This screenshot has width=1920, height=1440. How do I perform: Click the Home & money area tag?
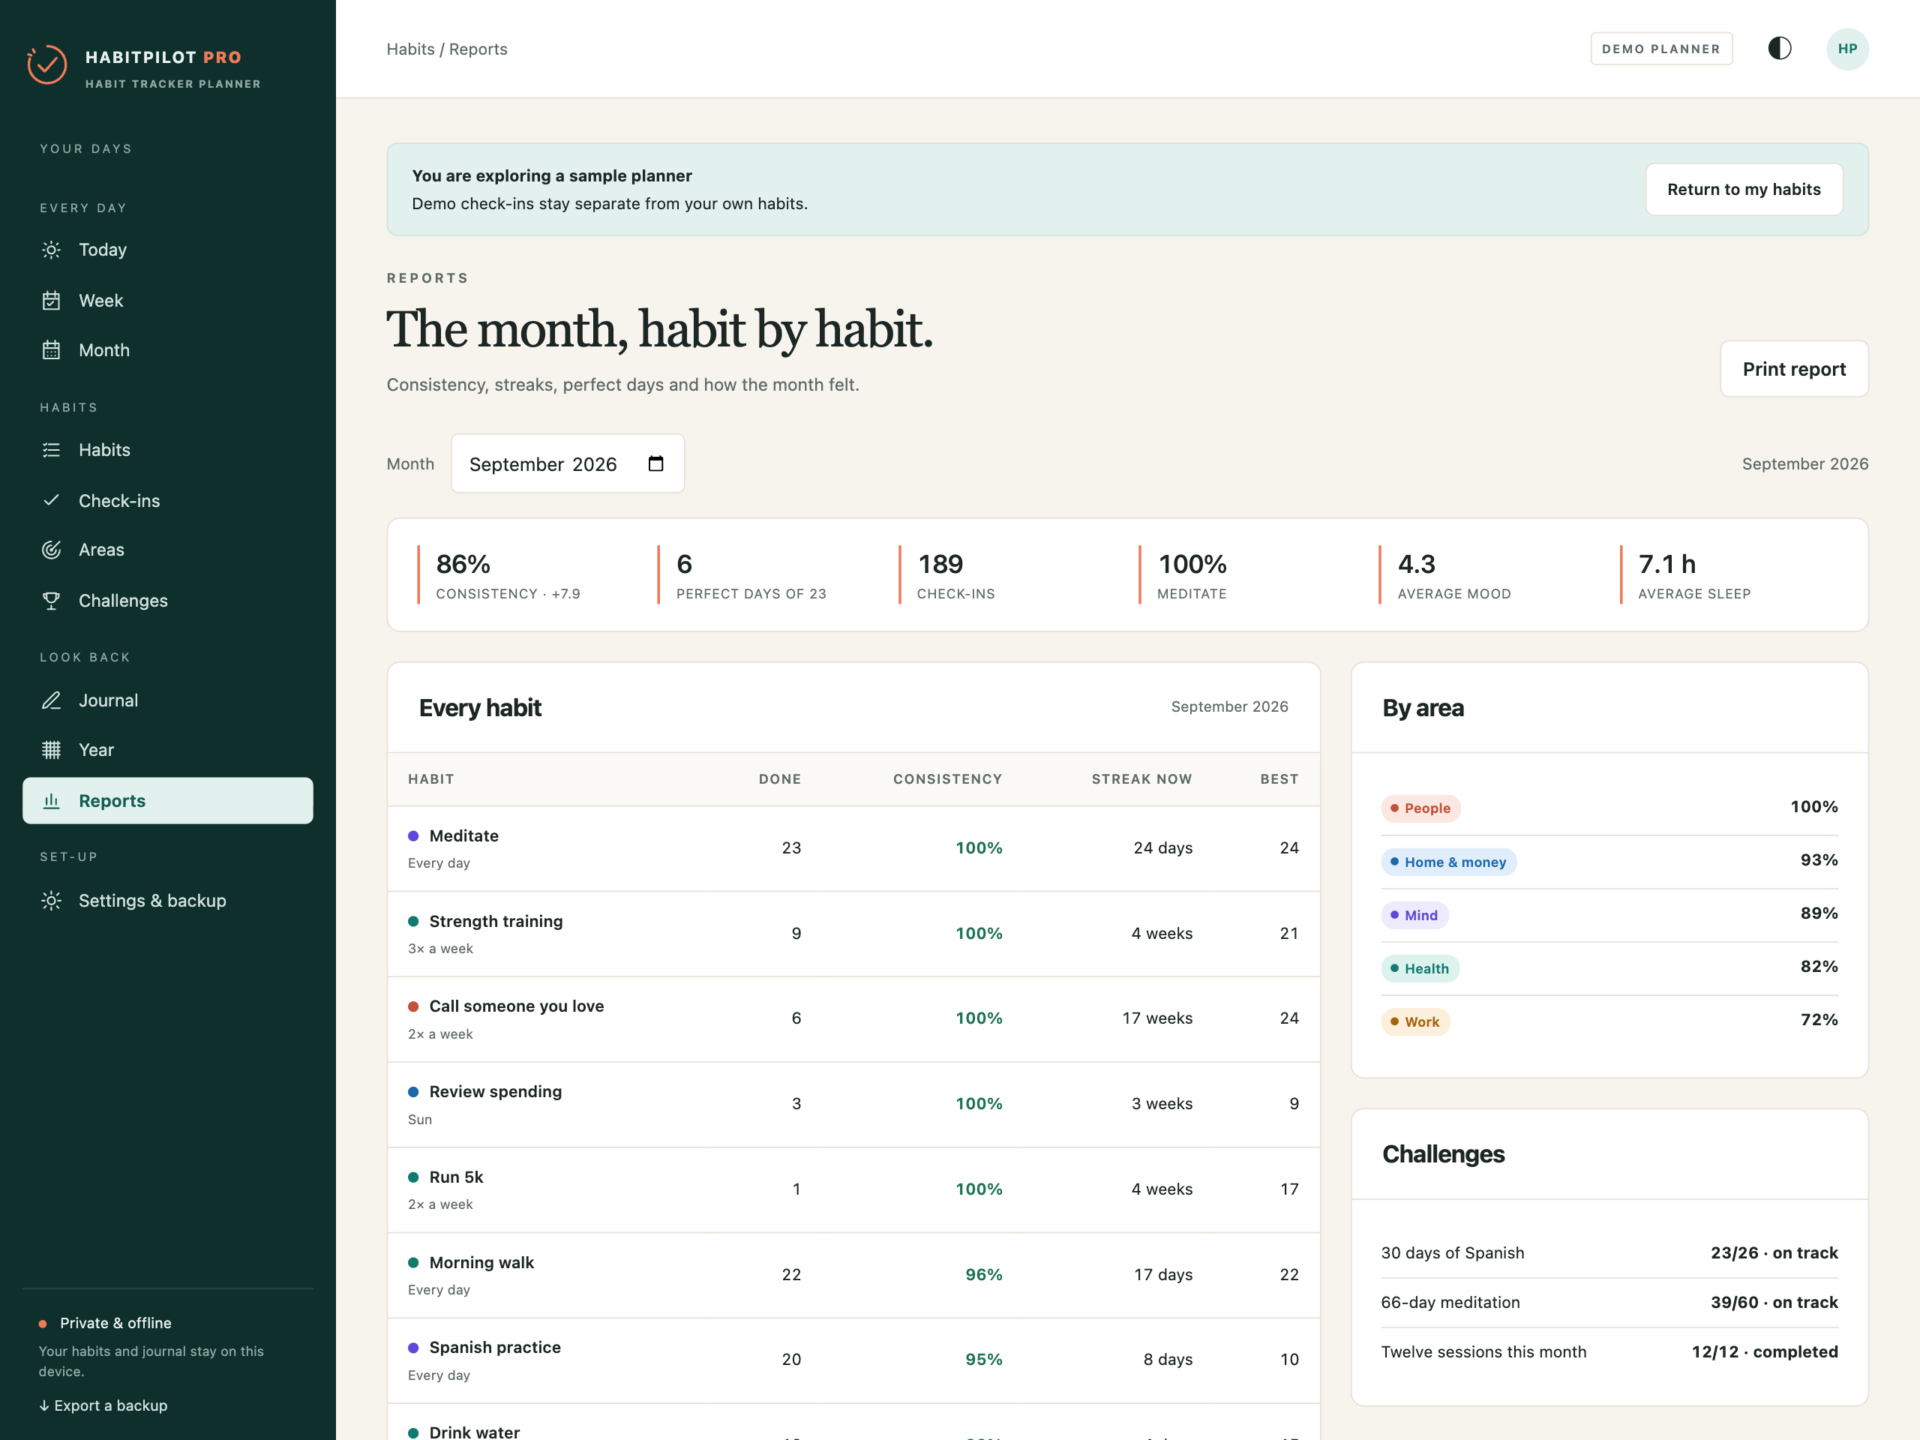point(1448,862)
